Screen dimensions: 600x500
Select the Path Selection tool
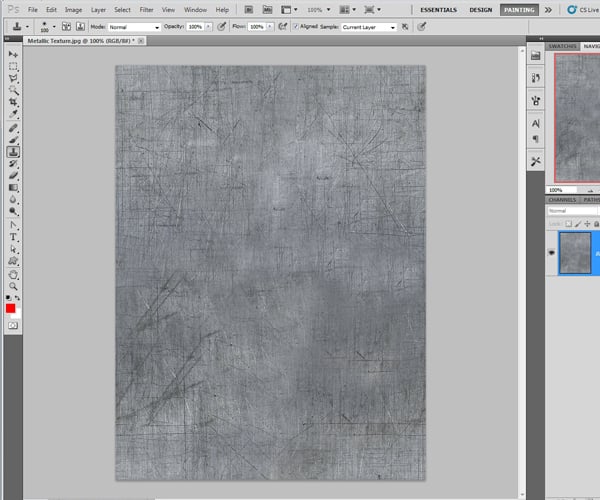point(13,249)
